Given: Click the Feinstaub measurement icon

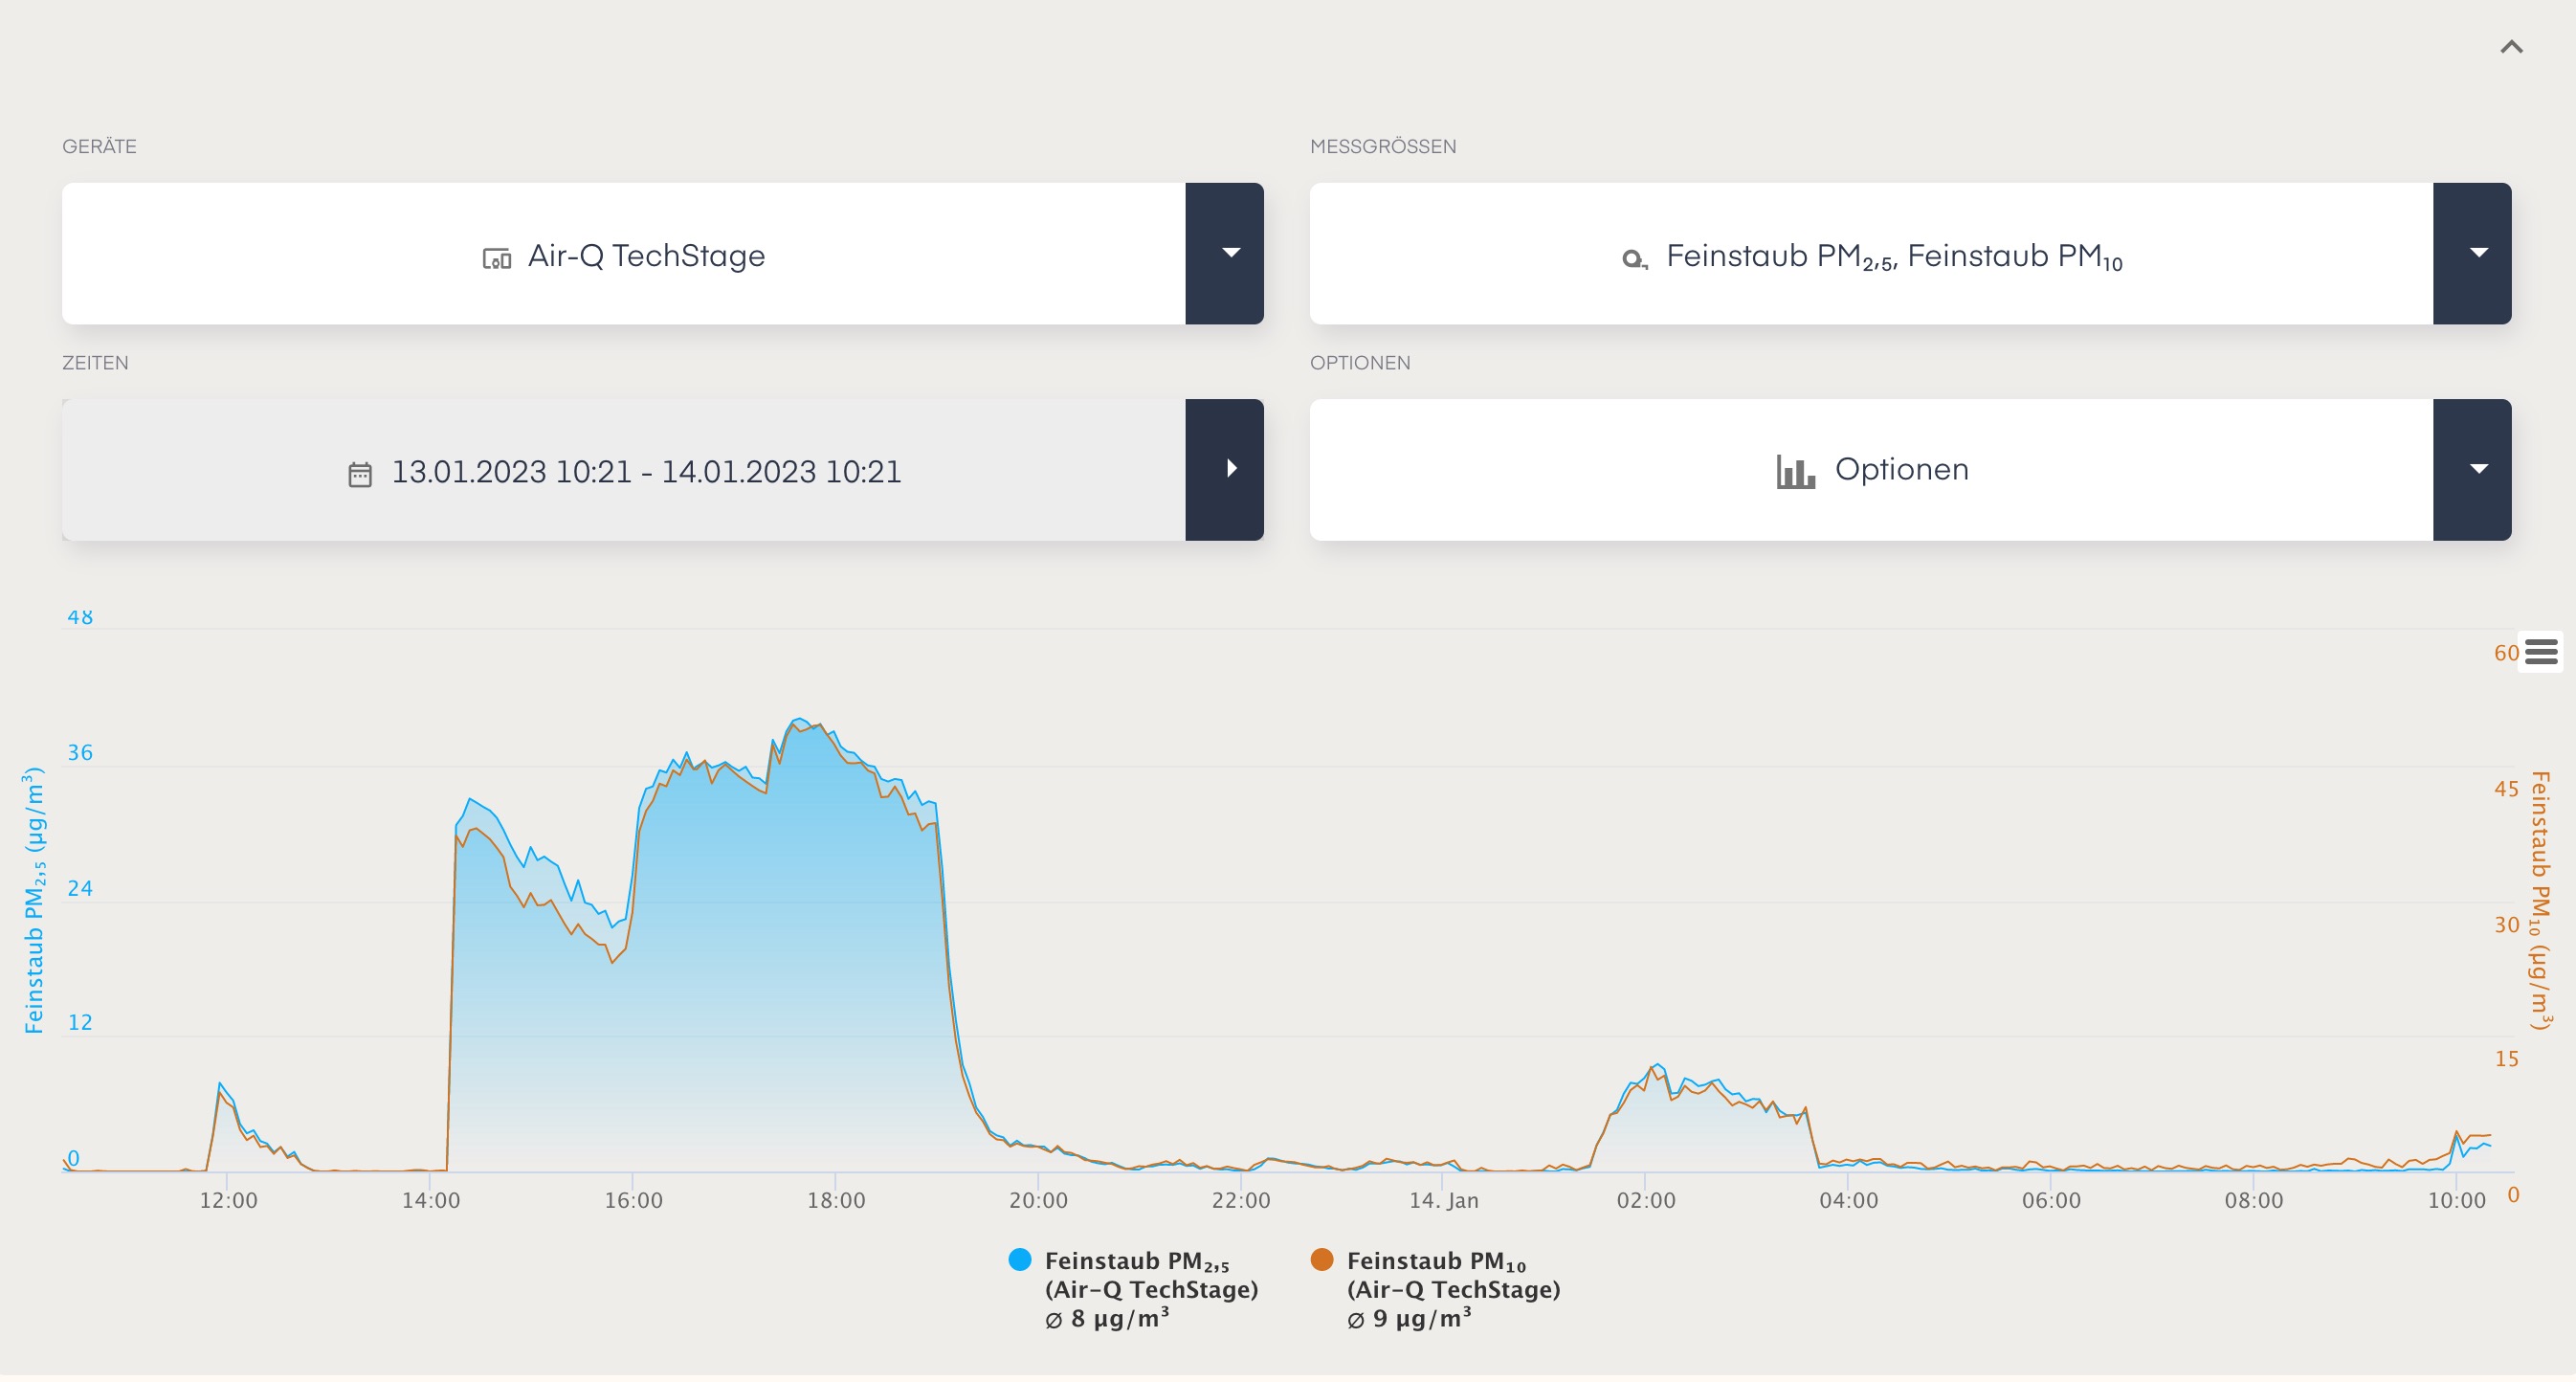Looking at the screenshot, I should (1633, 259).
